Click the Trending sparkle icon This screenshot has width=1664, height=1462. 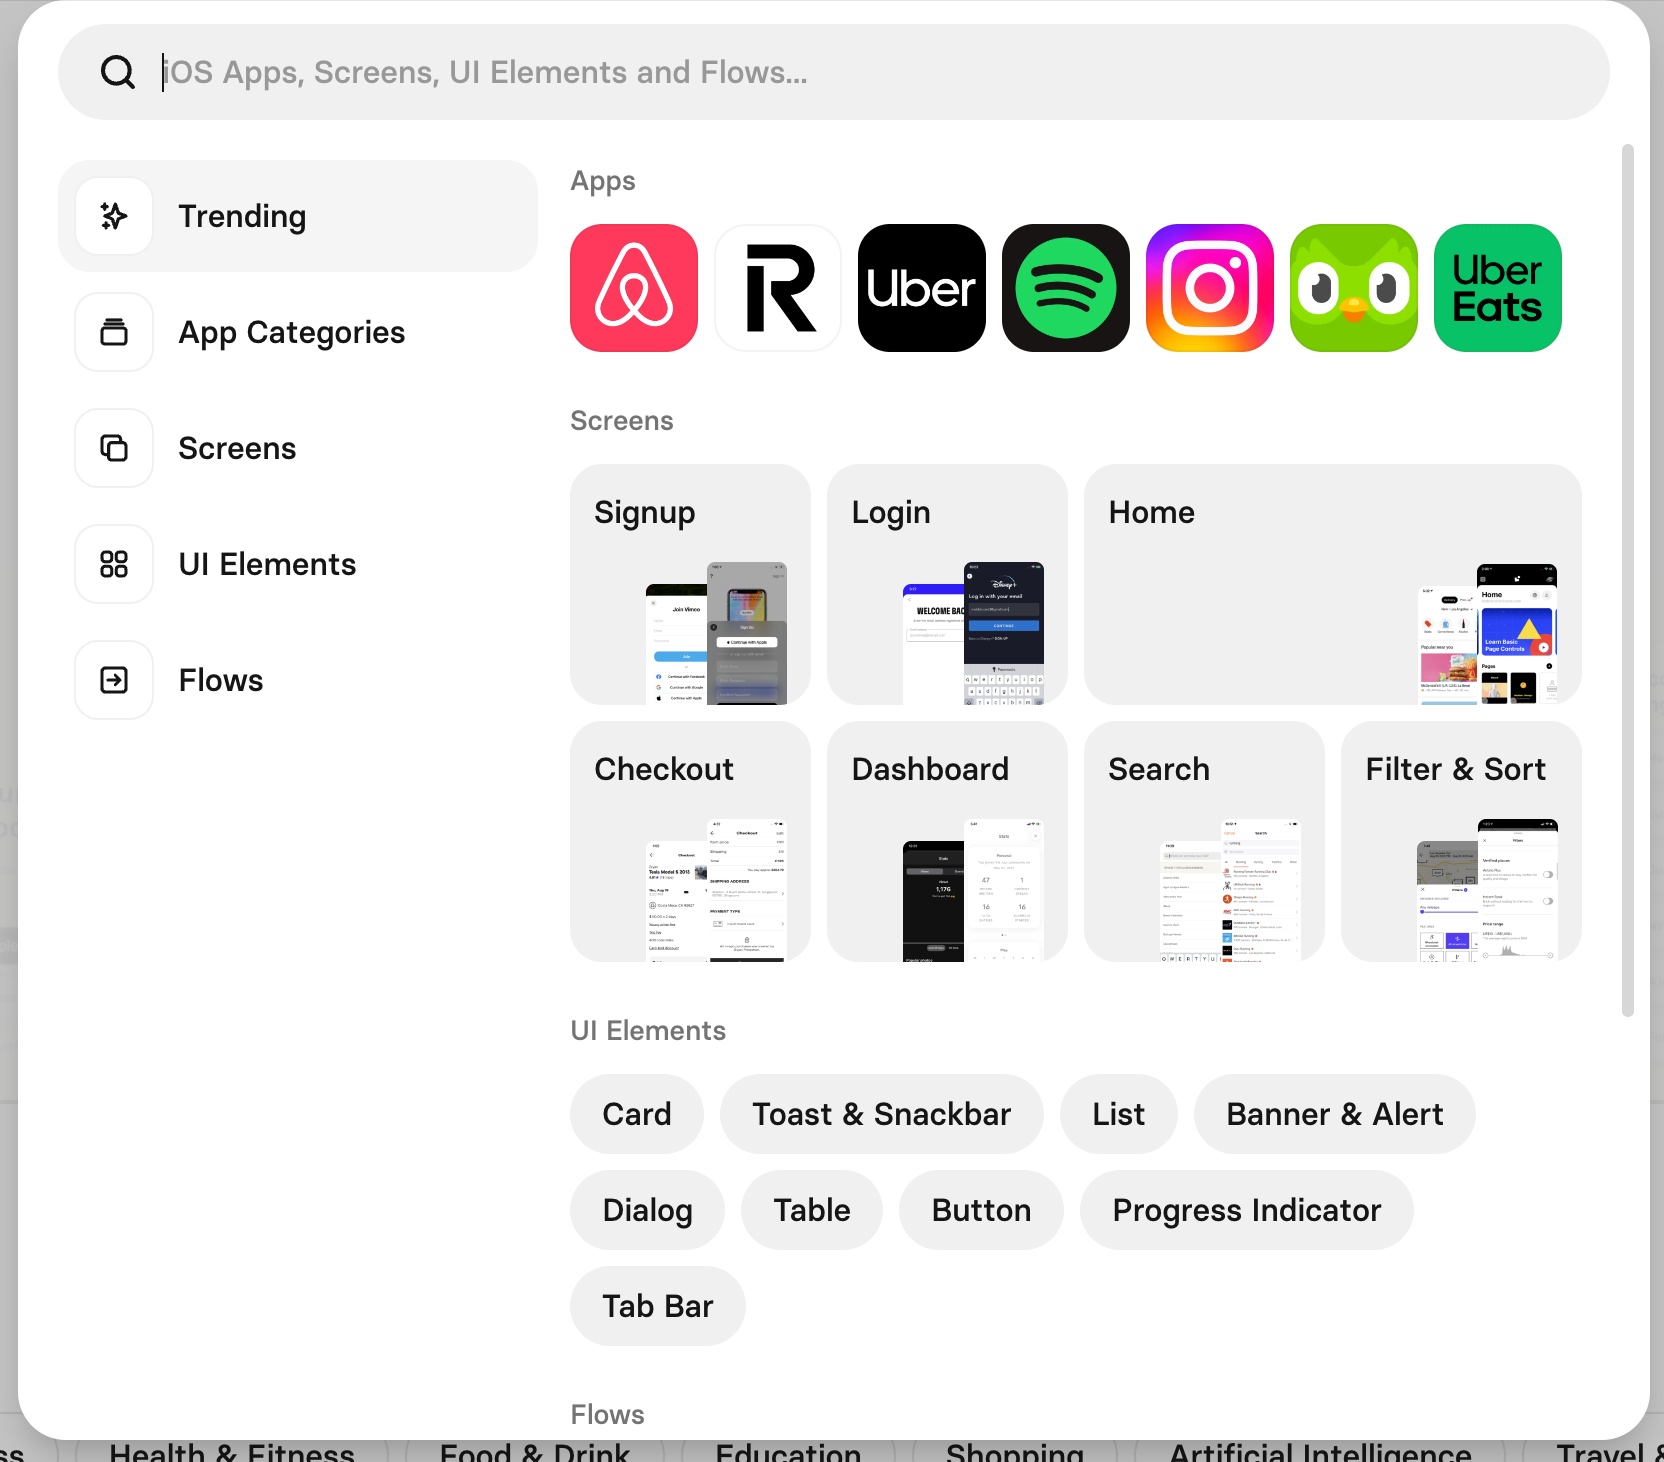pyautogui.click(x=114, y=216)
